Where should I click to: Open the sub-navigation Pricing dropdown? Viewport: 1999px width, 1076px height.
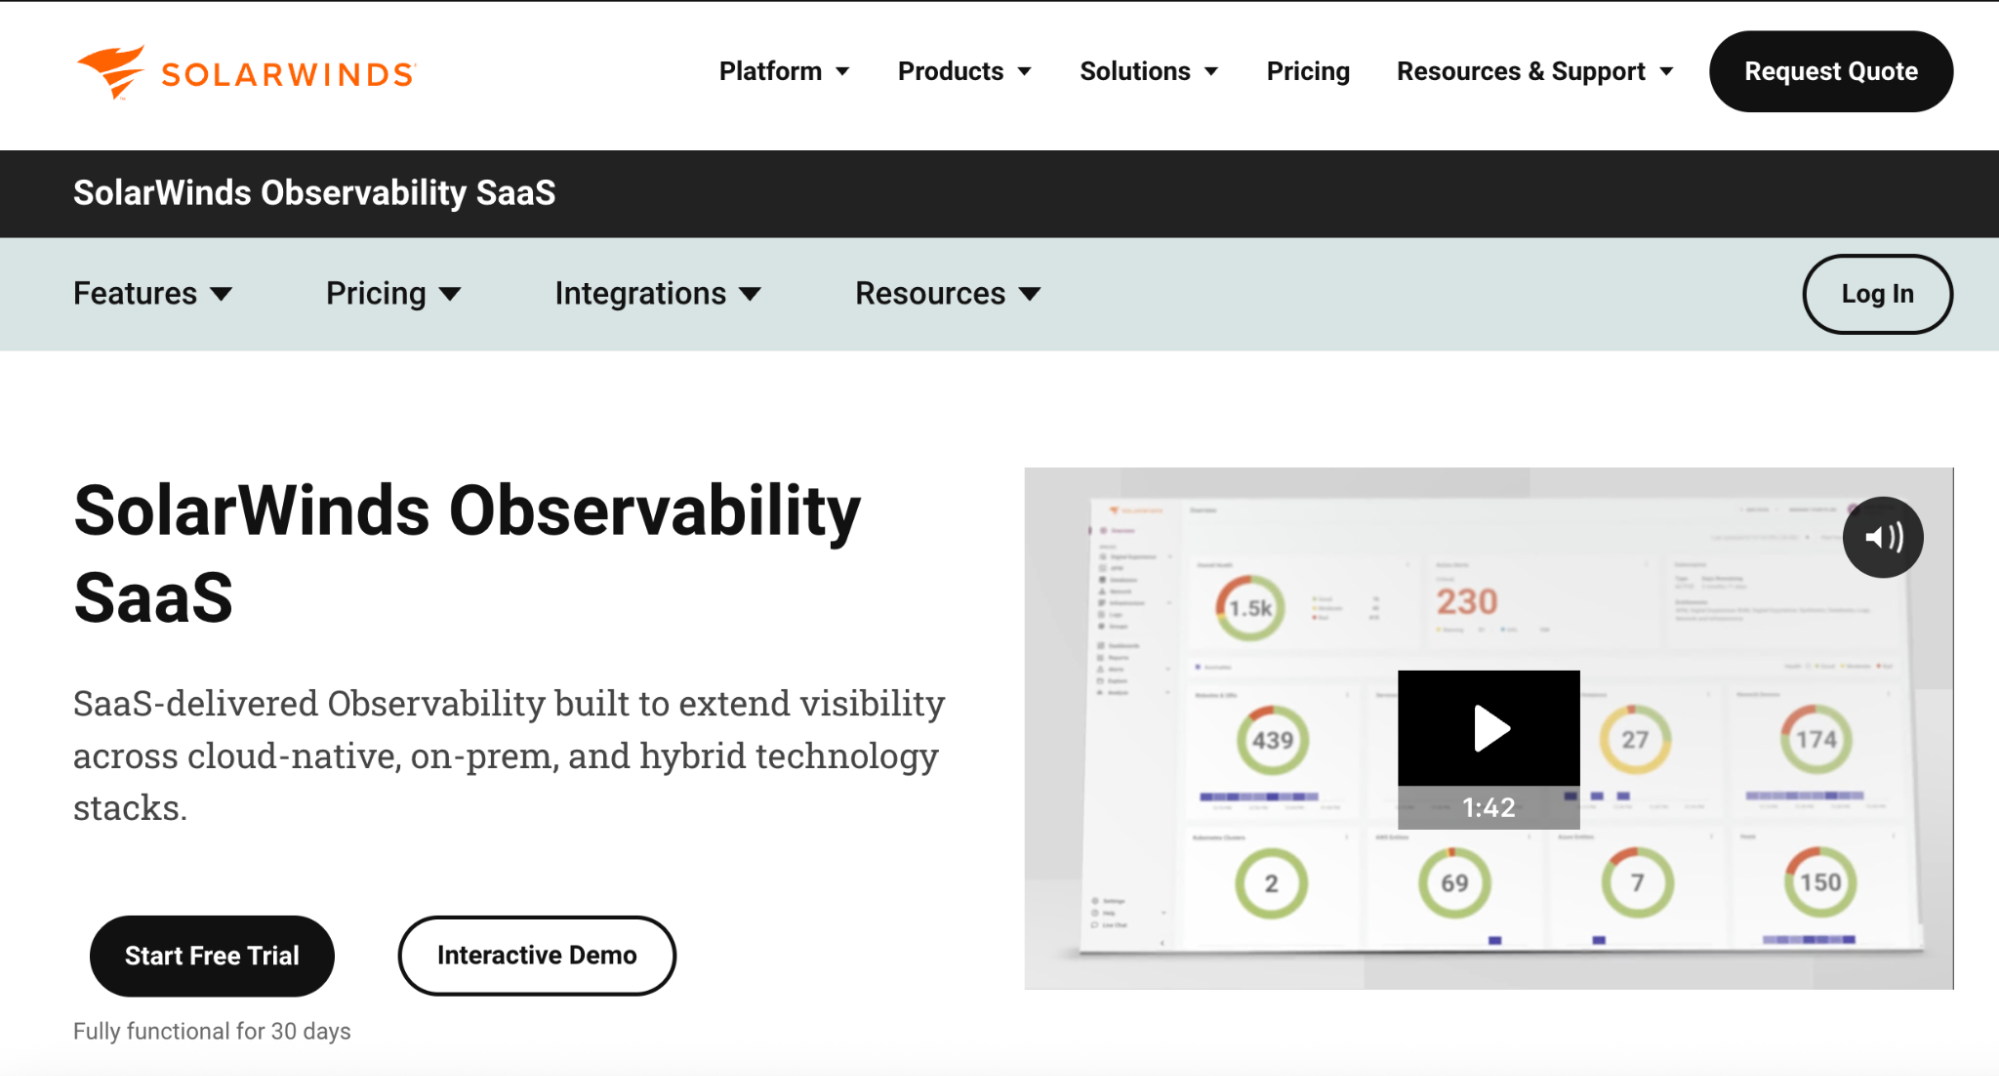click(x=394, y=294)
